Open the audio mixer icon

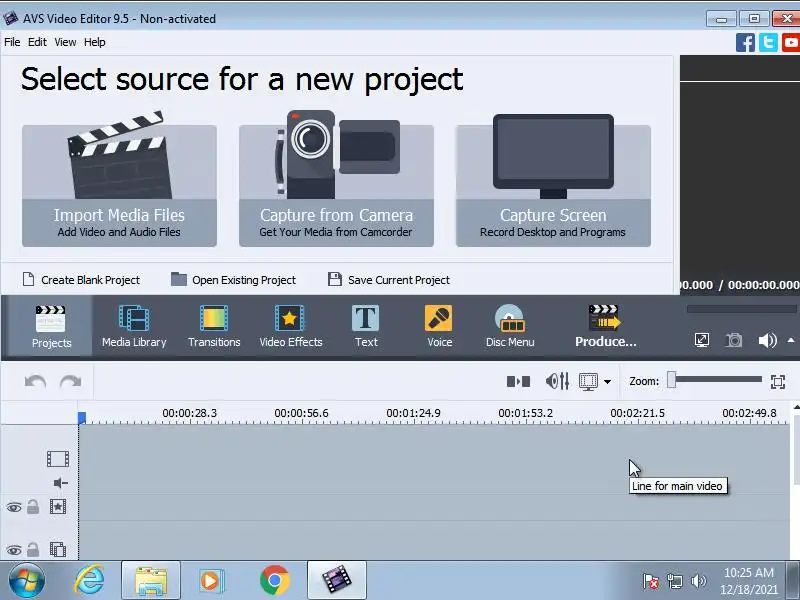pyautogui.click(x=557, y=381)
